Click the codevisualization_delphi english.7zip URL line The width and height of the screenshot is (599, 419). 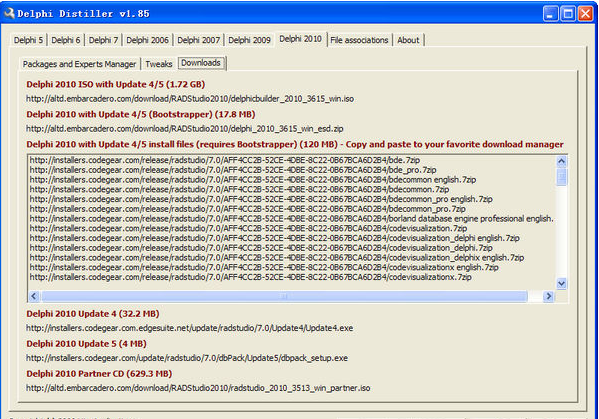click(274, 238)
